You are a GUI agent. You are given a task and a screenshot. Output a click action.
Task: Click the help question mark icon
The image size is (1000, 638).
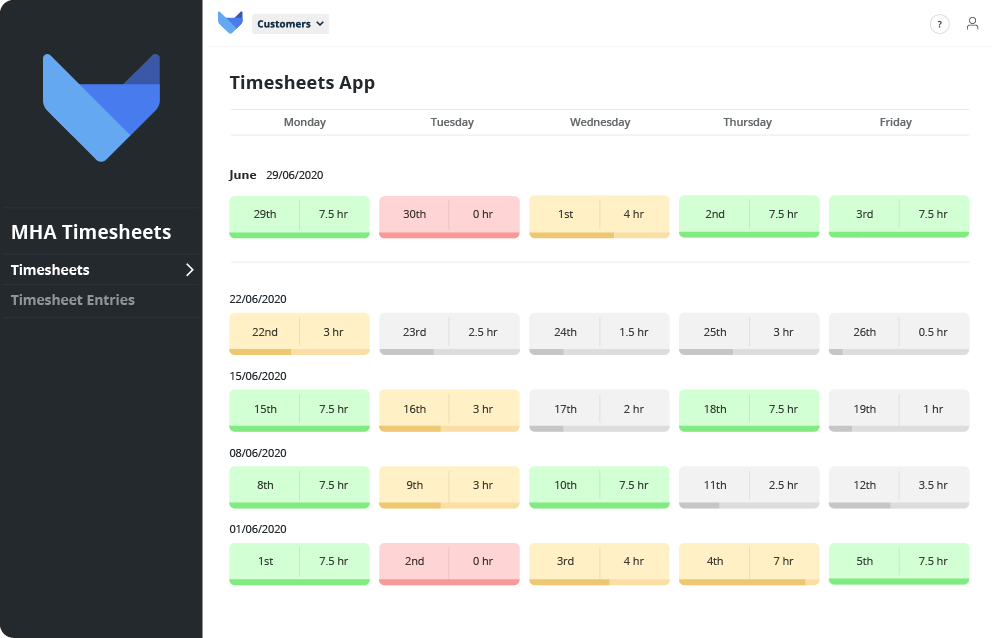coord(939,24)
